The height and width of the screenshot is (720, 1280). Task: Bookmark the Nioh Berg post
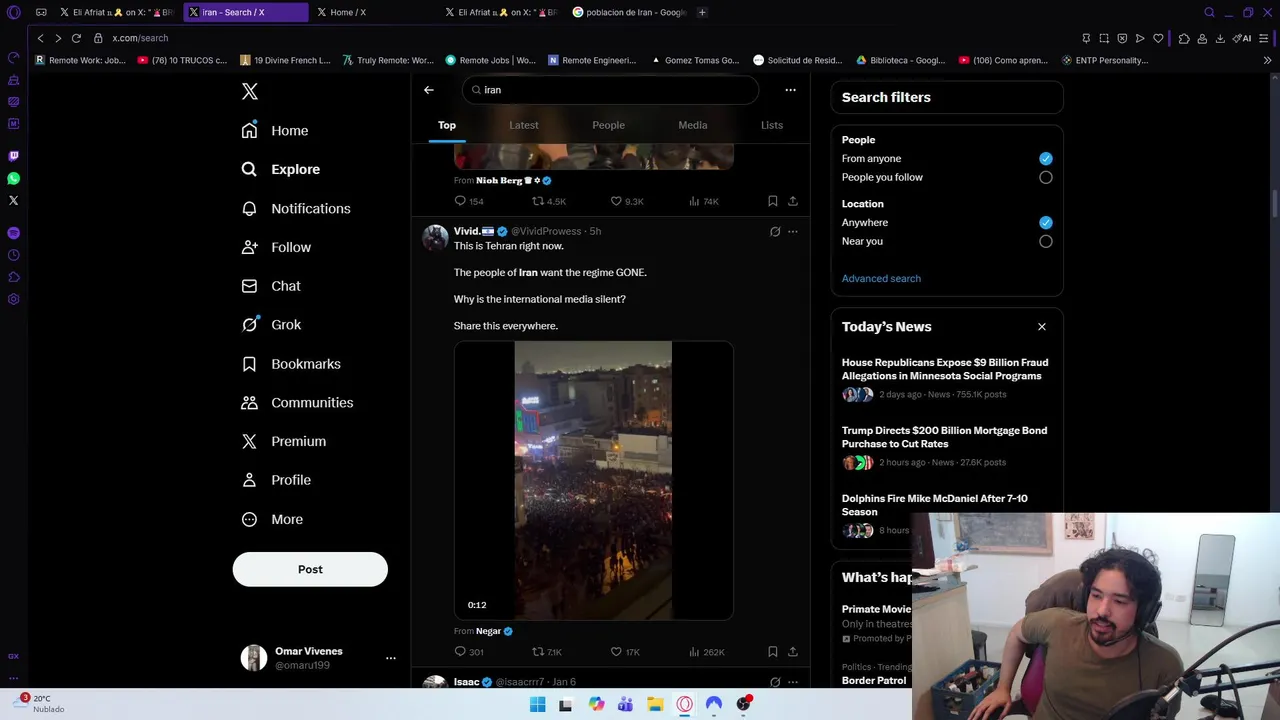[773, 201]
